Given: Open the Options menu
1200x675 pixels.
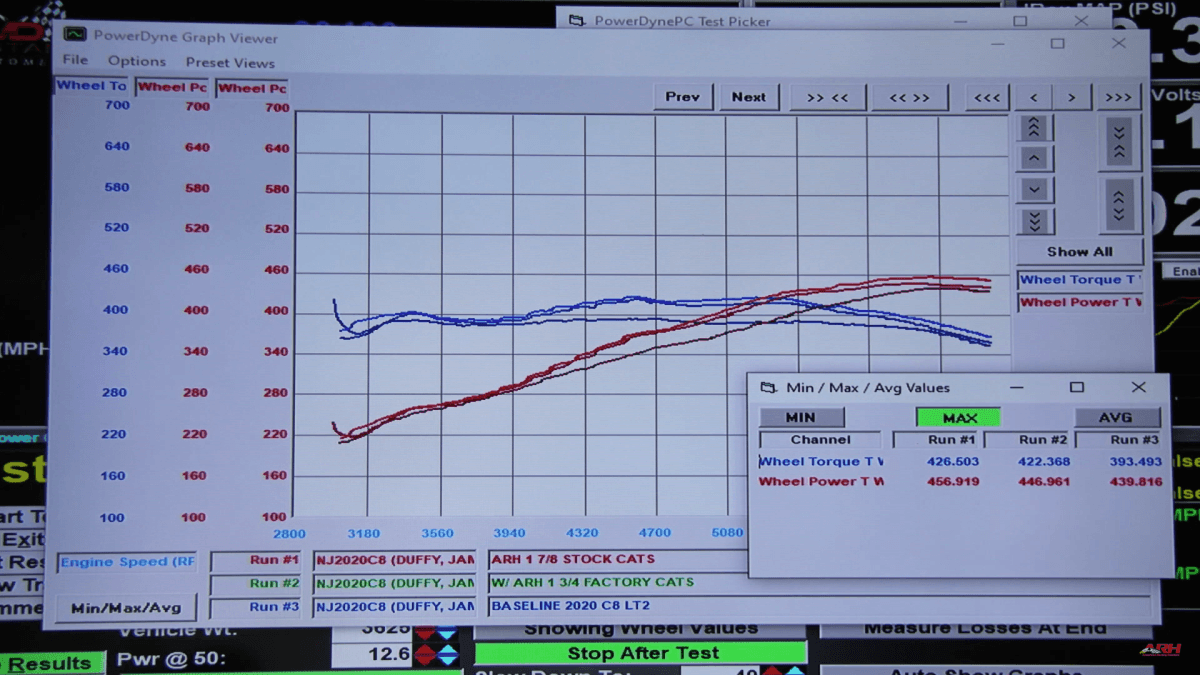Looking at the screenshot, I should (x=137, y=61).
